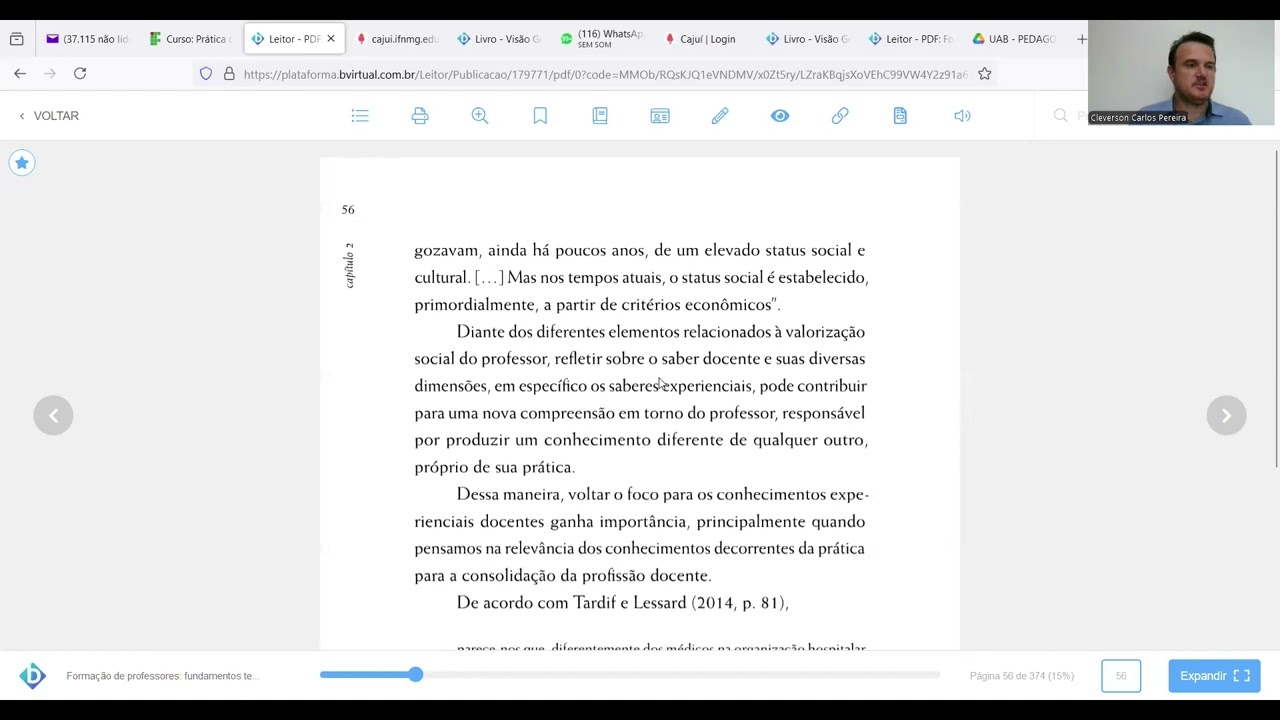Click the zoom-in magnifier icon
The width and height of the screenshot is (1280, 720).
point(480,116)
